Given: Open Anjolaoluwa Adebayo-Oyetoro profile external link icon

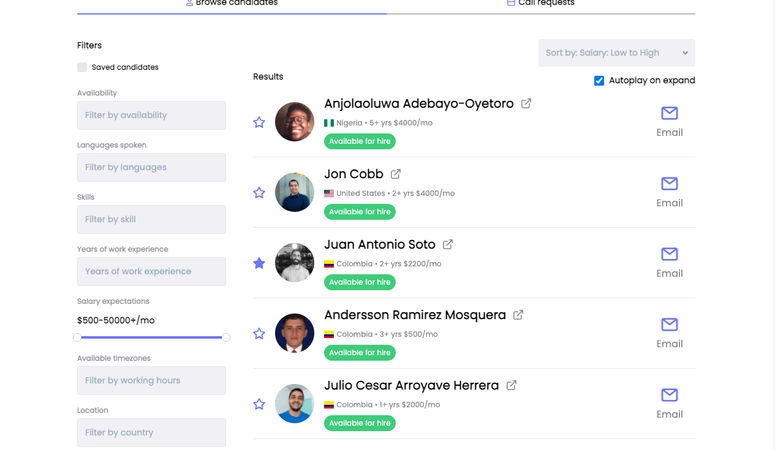Looking at the screenshot, I should point(526,103).
